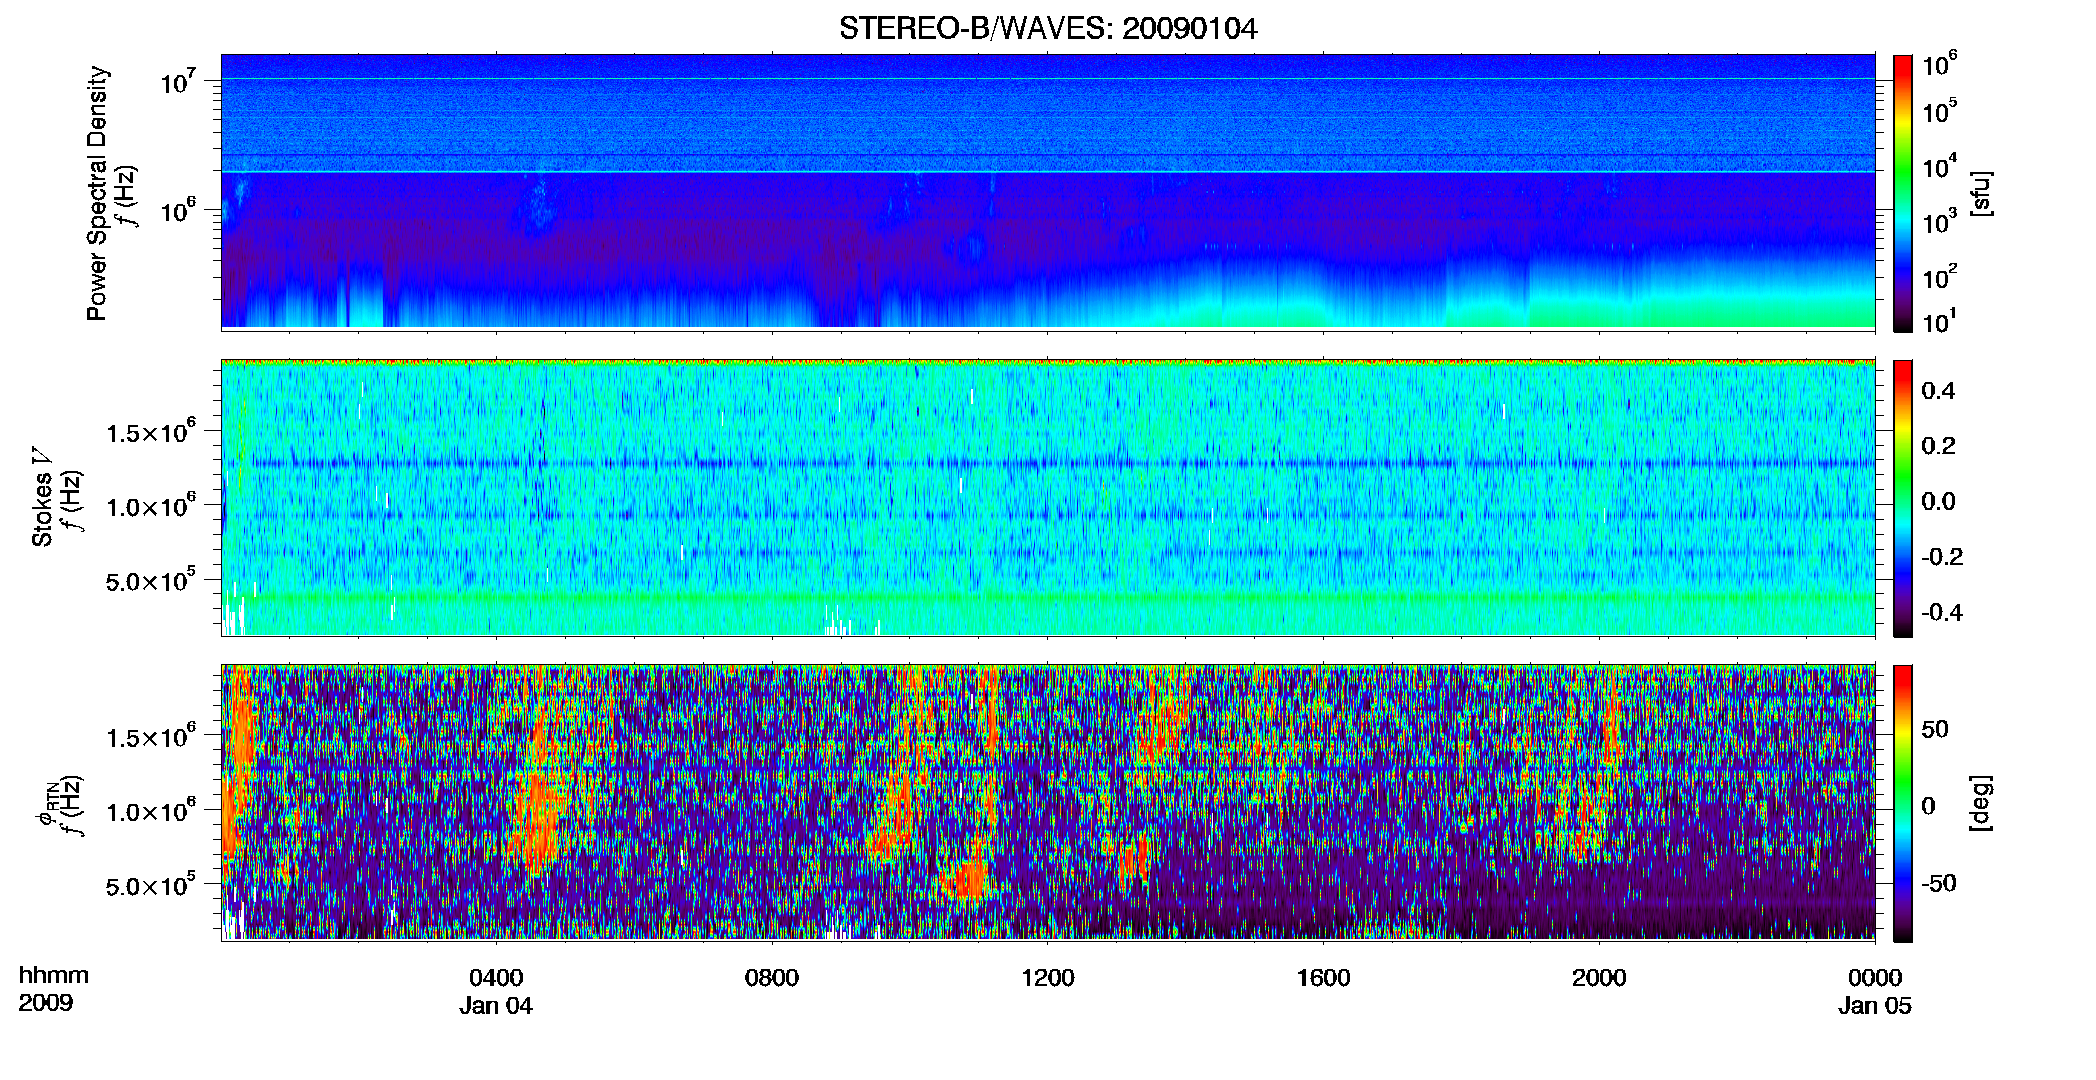Viewport: 2096px width, 1080px height.
Task: Click the power spectral density color bar
Action: click(x=1903, y=193)
